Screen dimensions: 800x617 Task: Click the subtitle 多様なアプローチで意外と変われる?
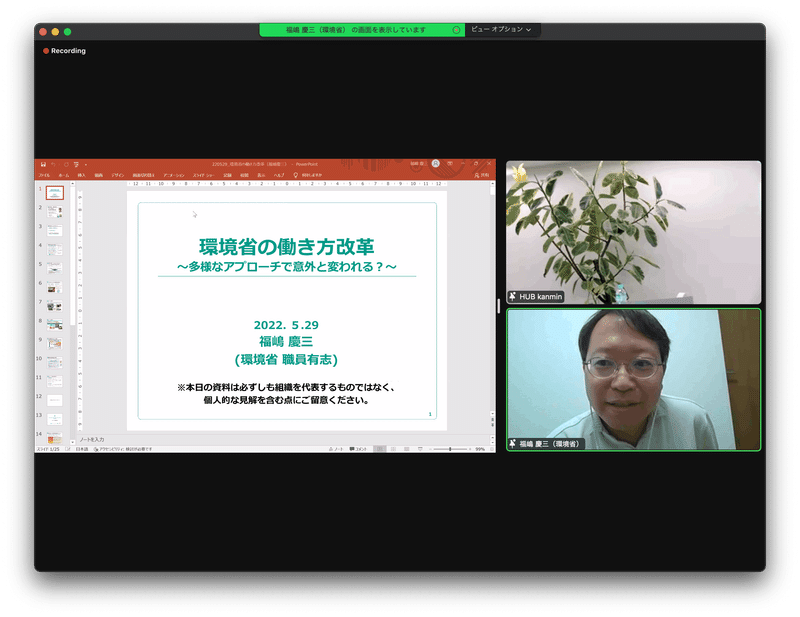287,267
